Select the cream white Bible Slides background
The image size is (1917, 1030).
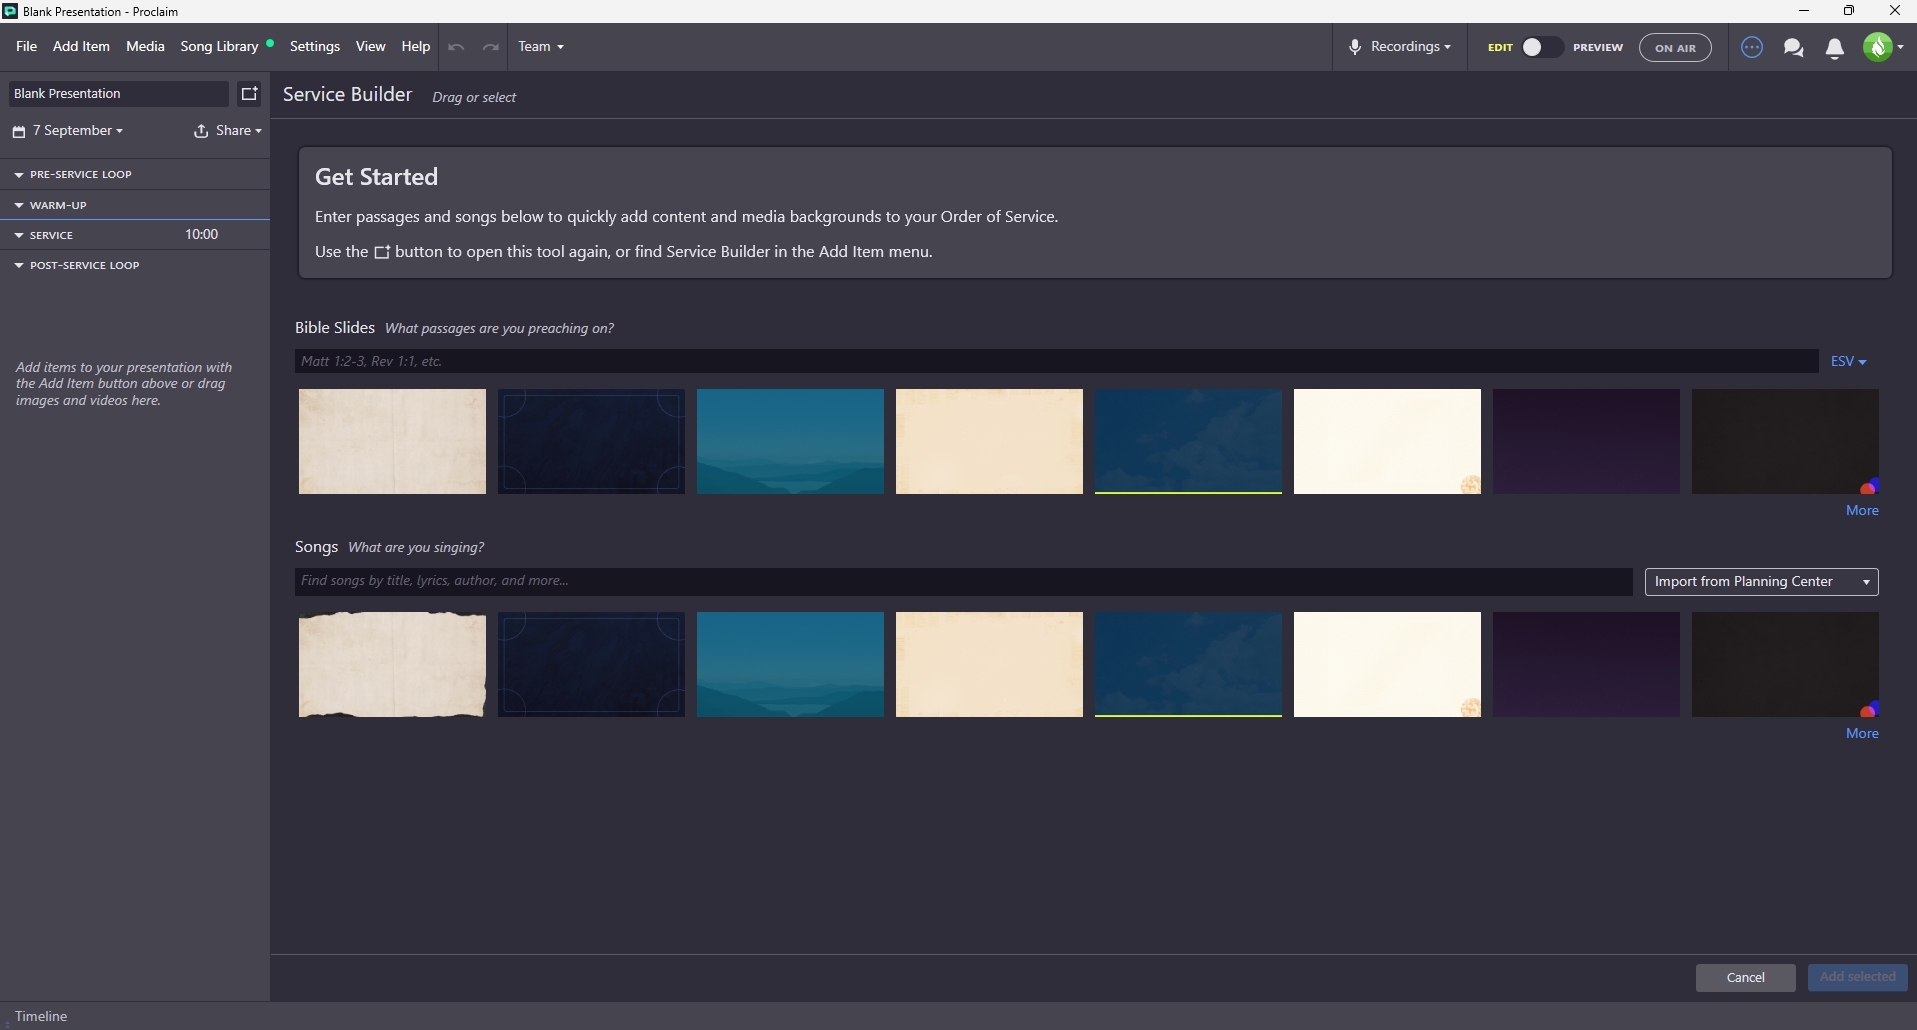pyautogui.click(x=1387, y=441)
